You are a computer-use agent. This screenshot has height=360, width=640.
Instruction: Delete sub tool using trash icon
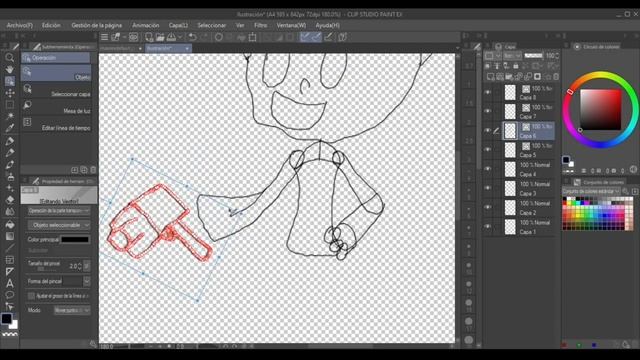pos(93,170)
